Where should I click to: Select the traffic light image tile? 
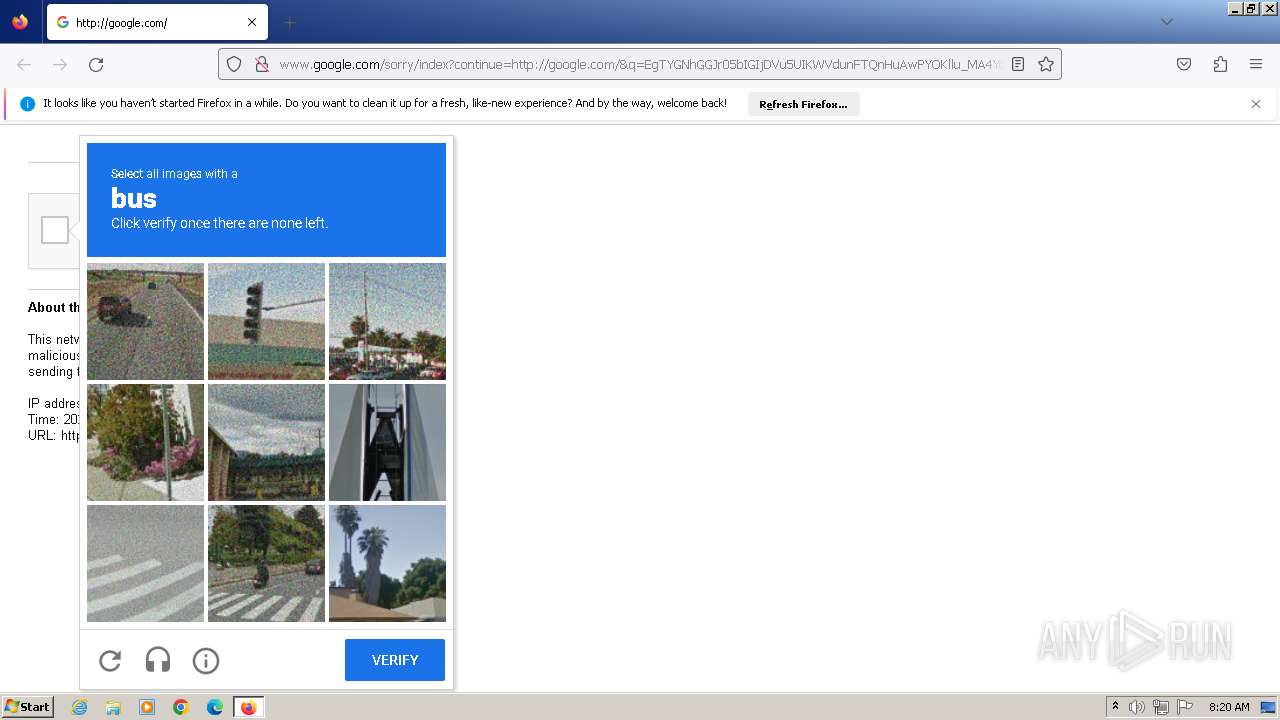click(x=266, y=321)
